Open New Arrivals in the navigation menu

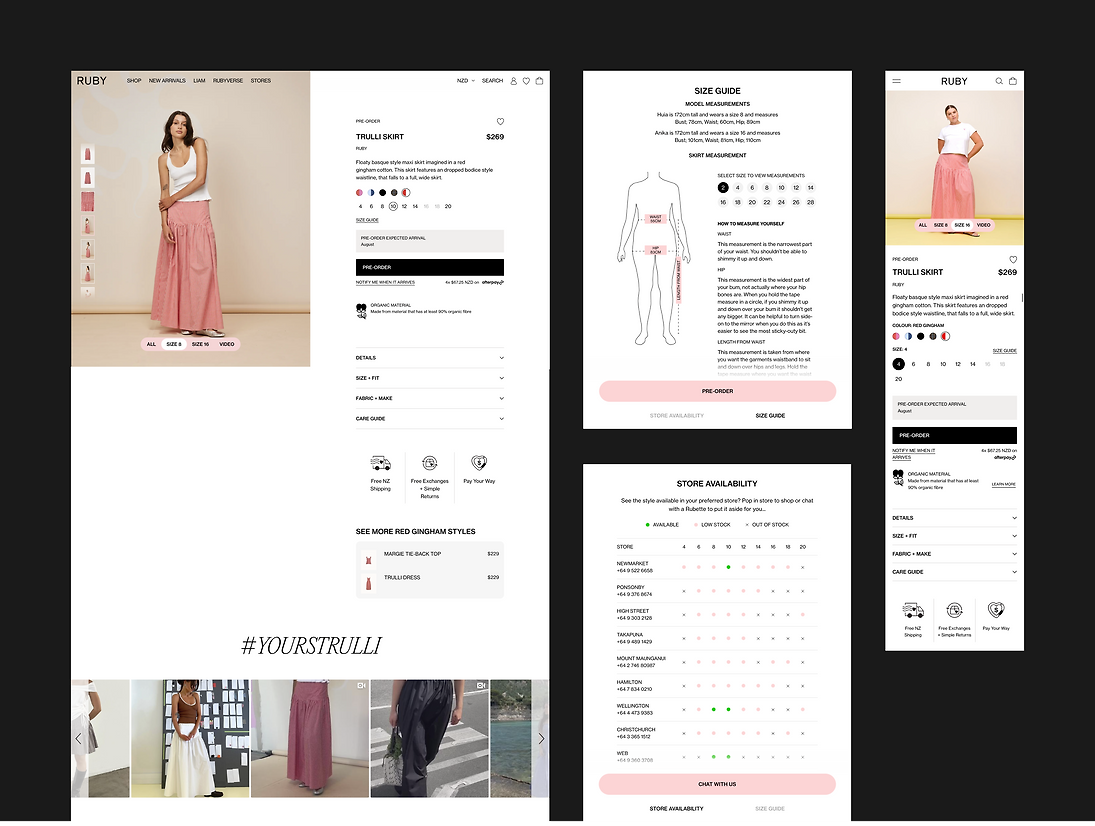point(167,81)
